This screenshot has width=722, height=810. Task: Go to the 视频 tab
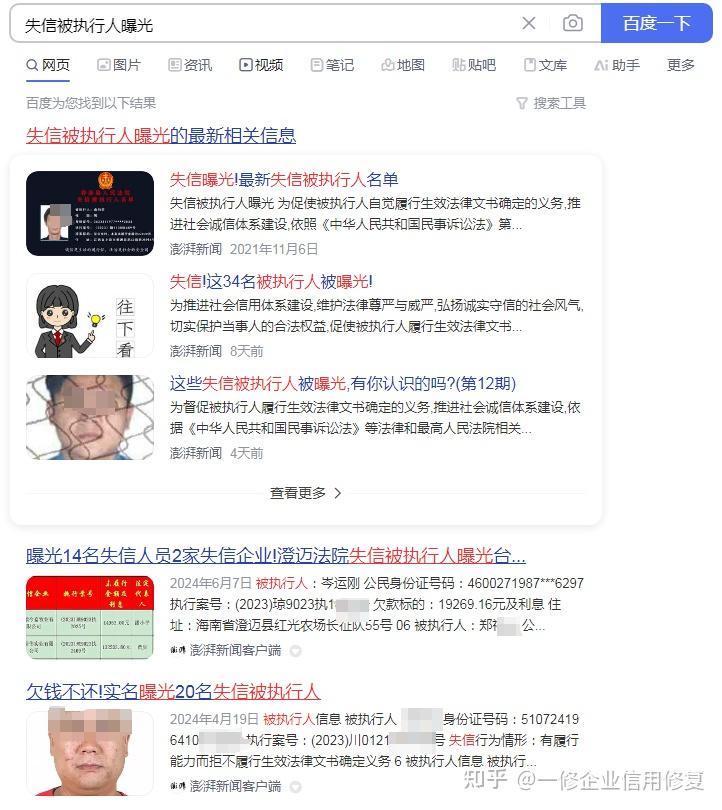261,65
